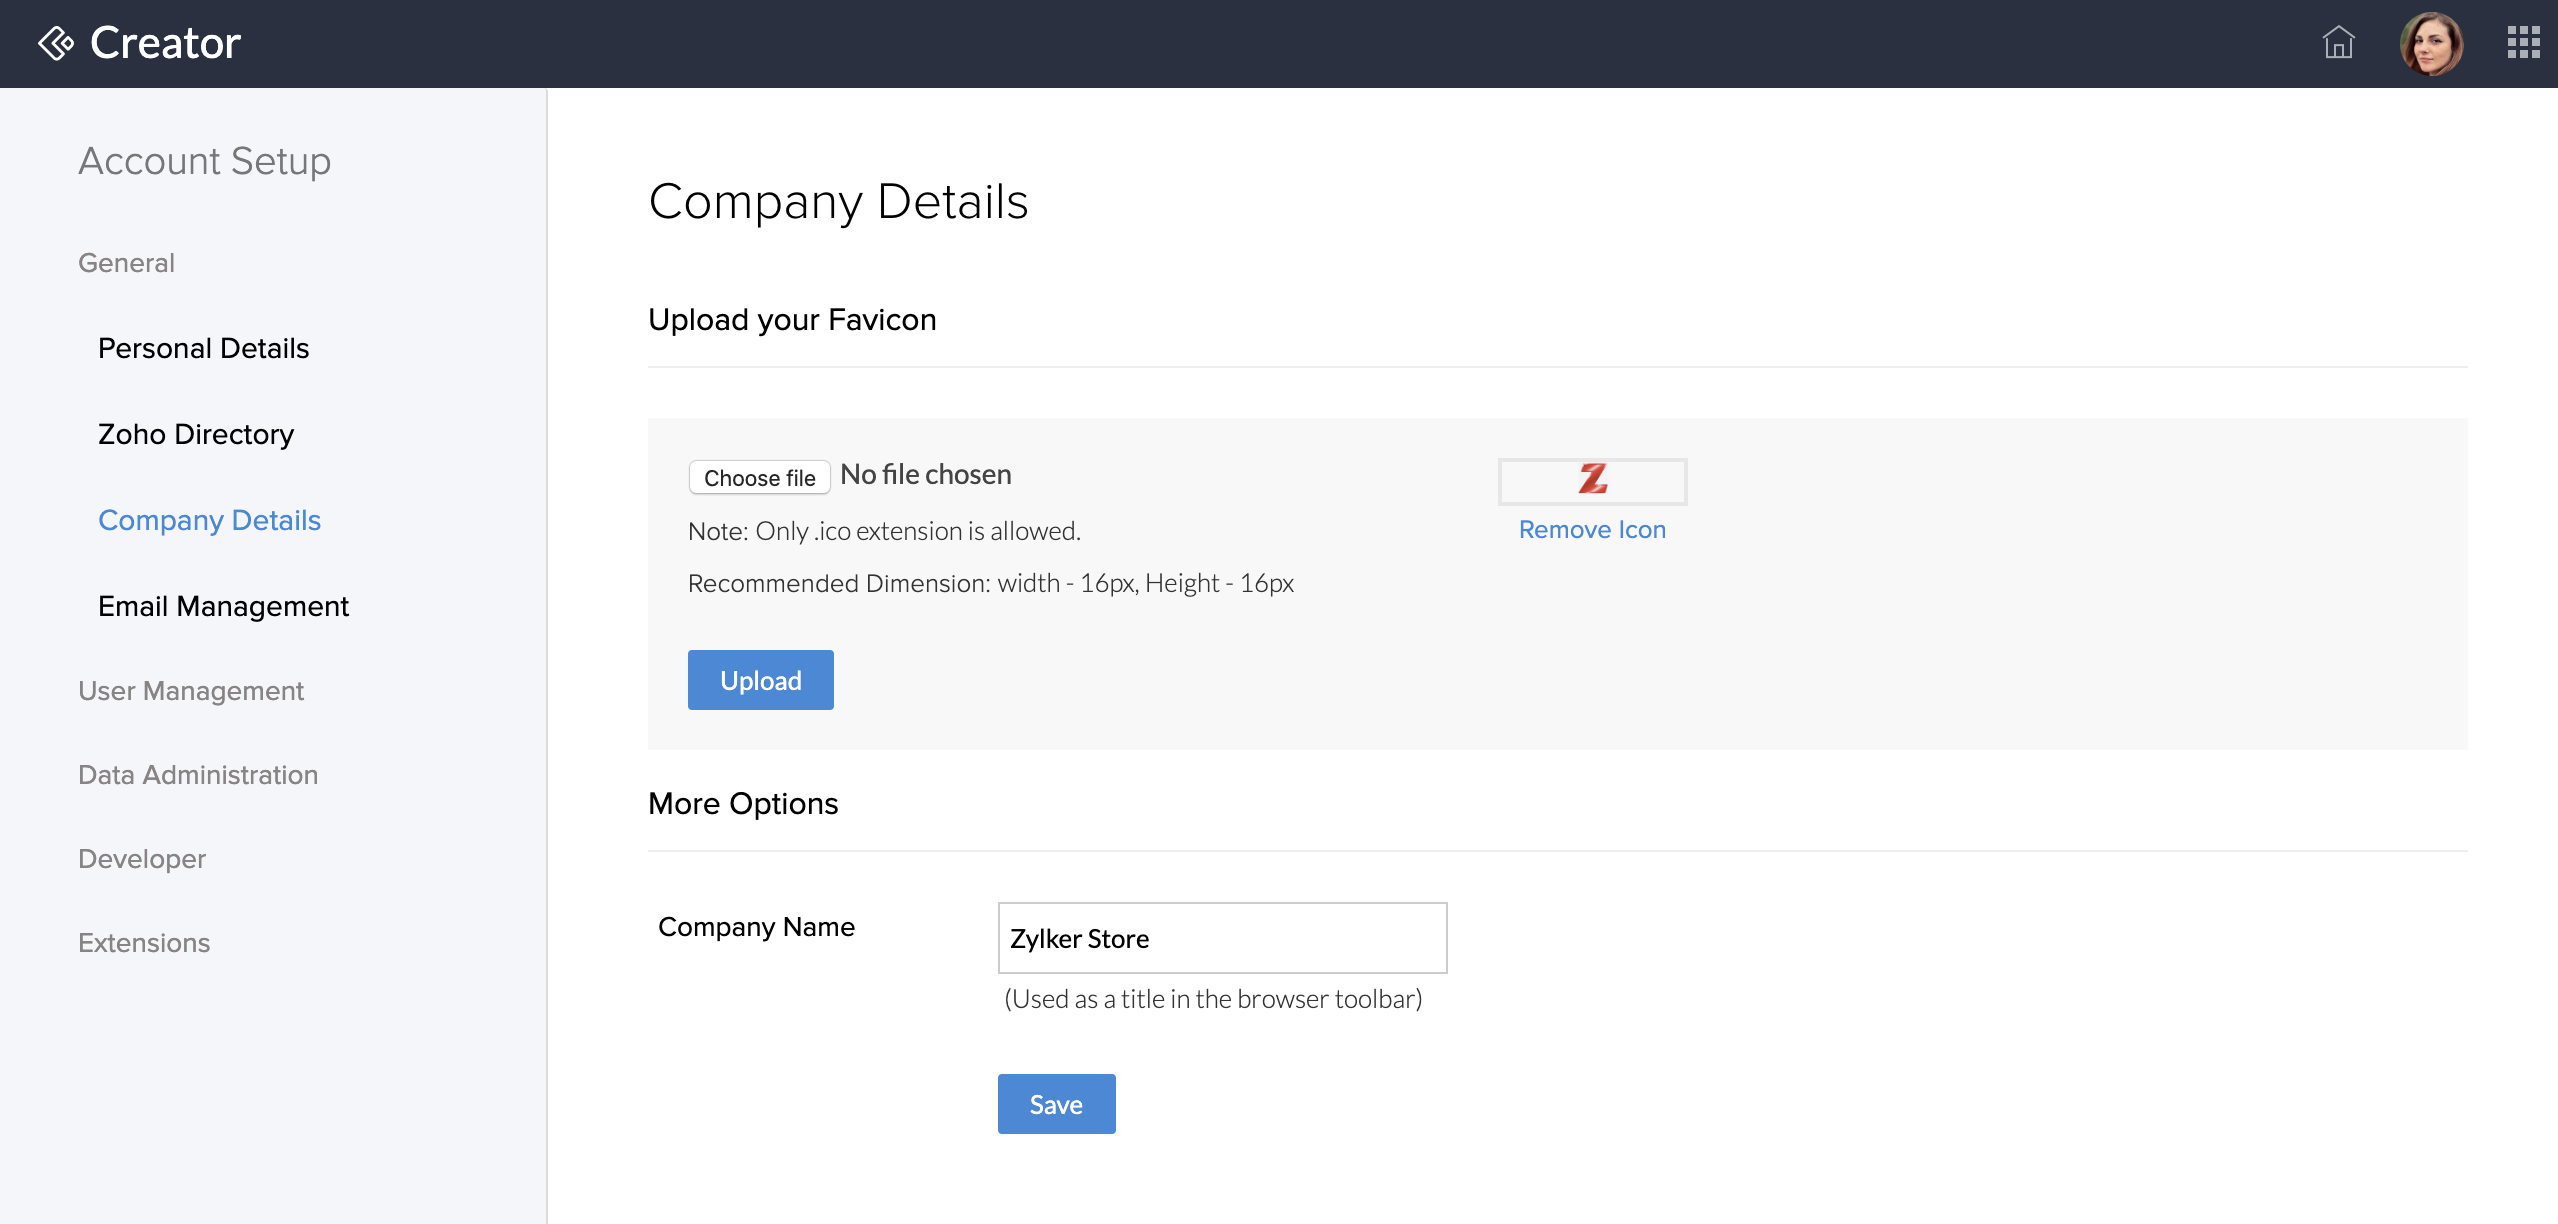This screenshot has height=1224, width=2558.
Task: Expand the Extensions section
Action: (x=144, y=943)
